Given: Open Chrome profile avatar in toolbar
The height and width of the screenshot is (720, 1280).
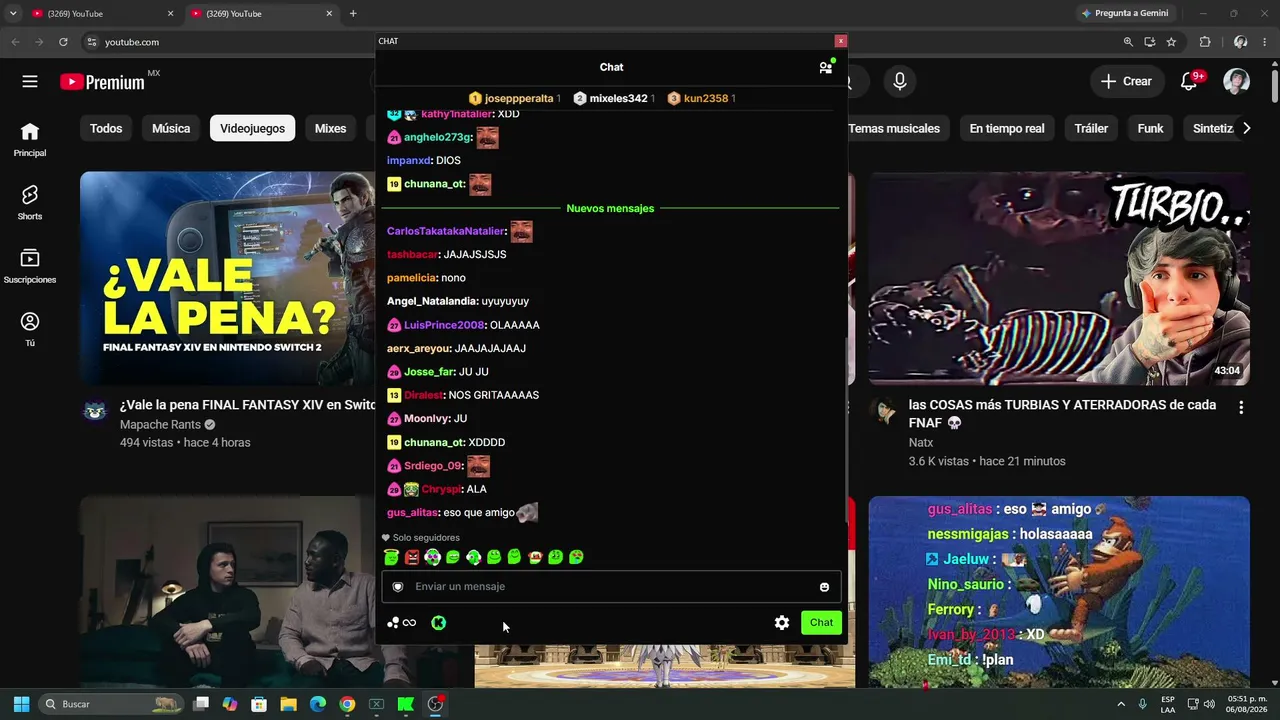Looking at the screenshot, I should click(x=1240, y=42).
